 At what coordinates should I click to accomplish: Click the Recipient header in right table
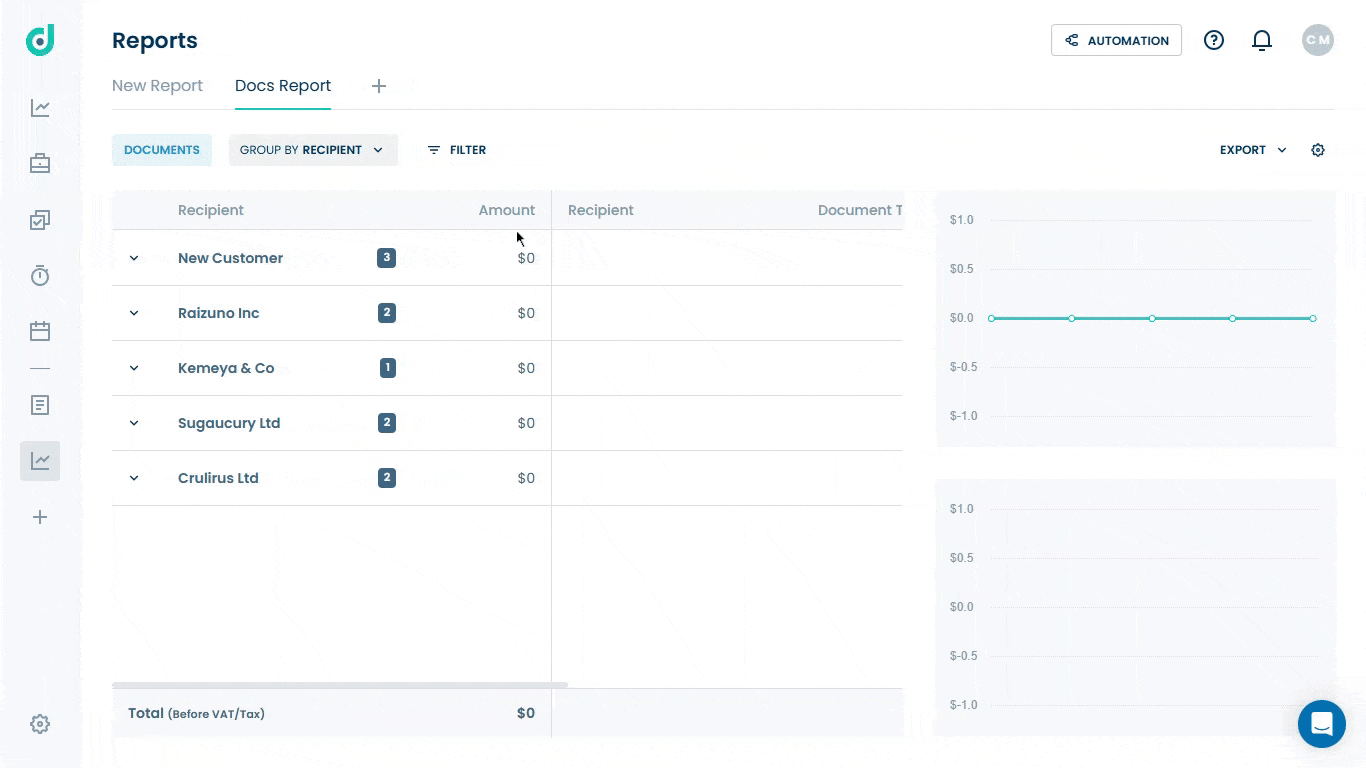click(x=601, y=210)
